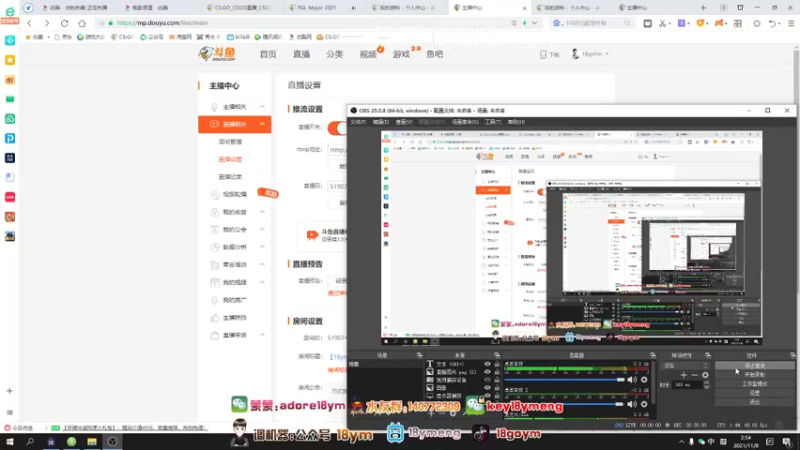The height and width of the screenshot is (450, 800).
Task: Pop out the OBS 混音器 dock icon
Action: click(653, 355)
